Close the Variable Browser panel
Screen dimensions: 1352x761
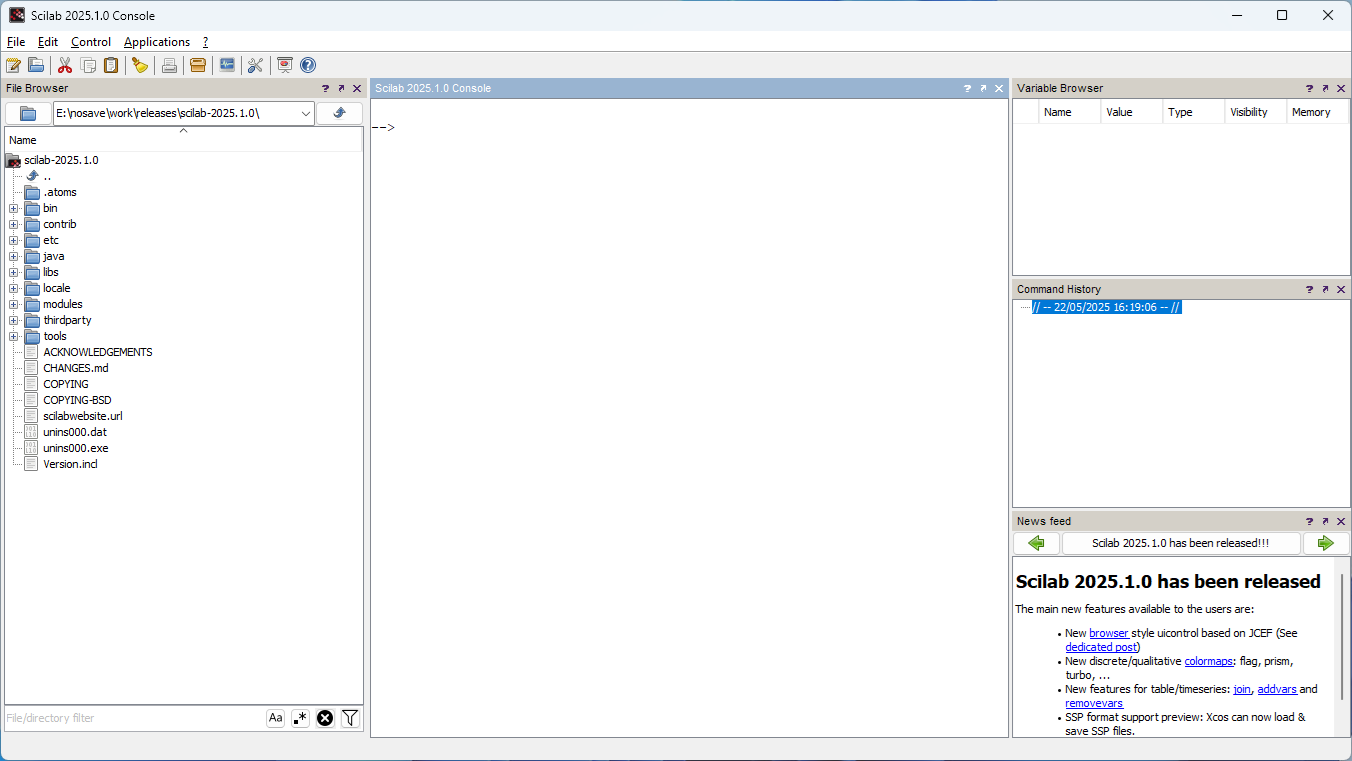(x=1341, y=88)
